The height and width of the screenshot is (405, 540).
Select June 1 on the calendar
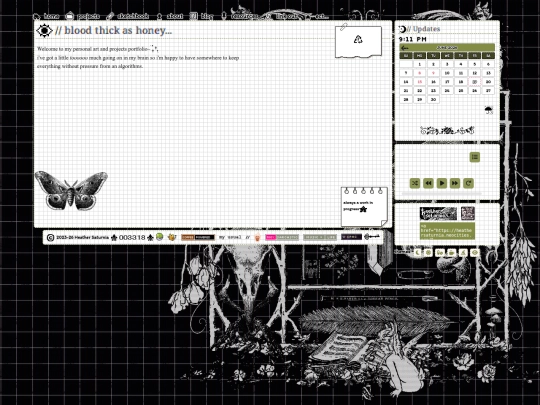419,64
